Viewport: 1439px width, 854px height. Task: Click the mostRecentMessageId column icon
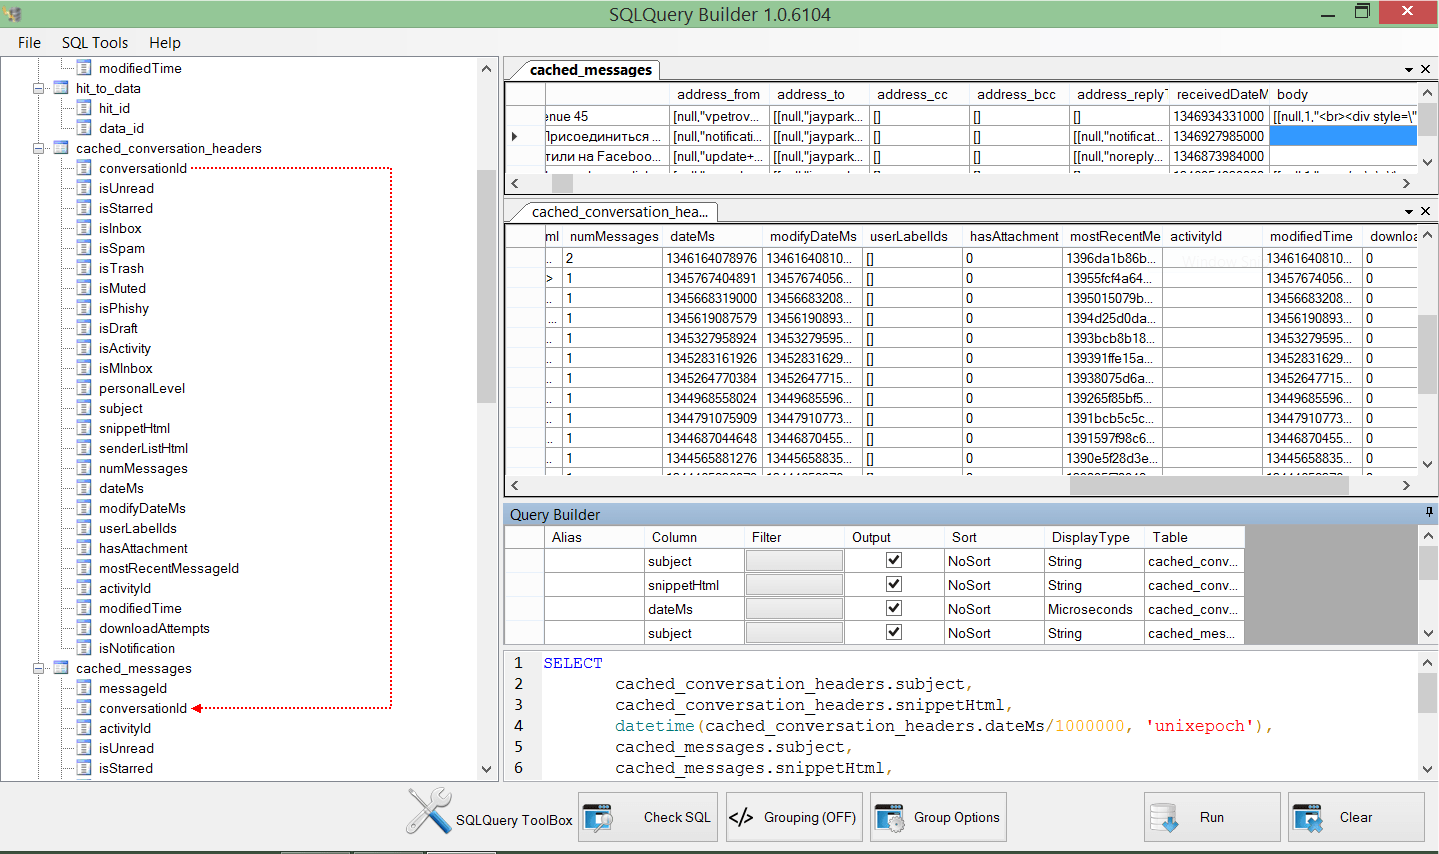[x=85, y=568]
